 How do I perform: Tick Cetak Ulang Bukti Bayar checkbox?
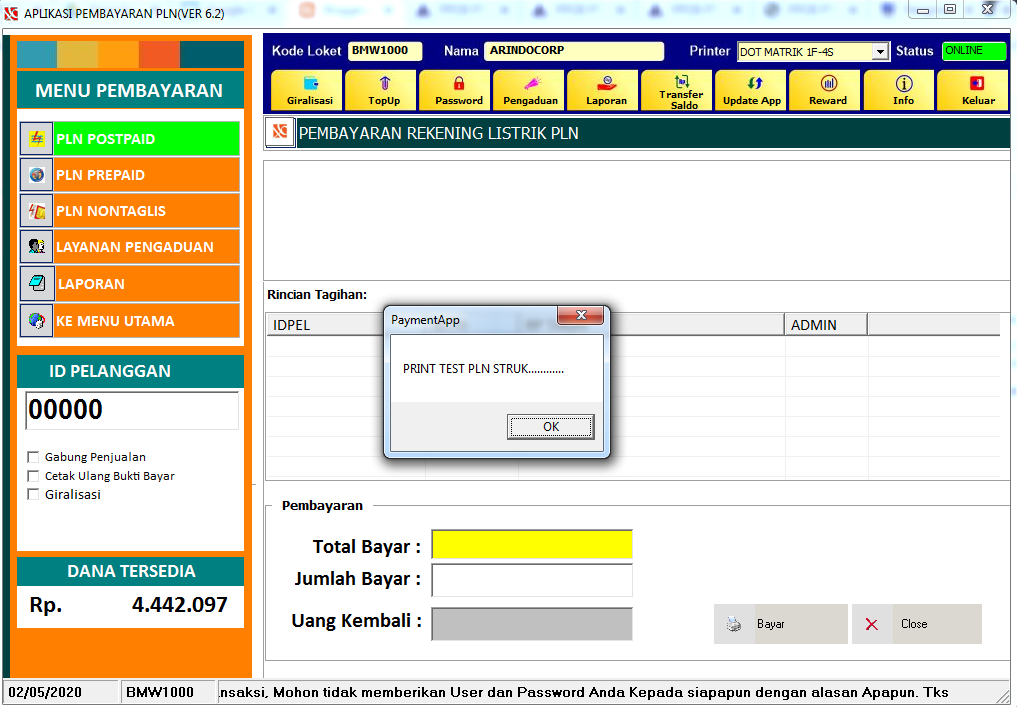pos(33,475)
